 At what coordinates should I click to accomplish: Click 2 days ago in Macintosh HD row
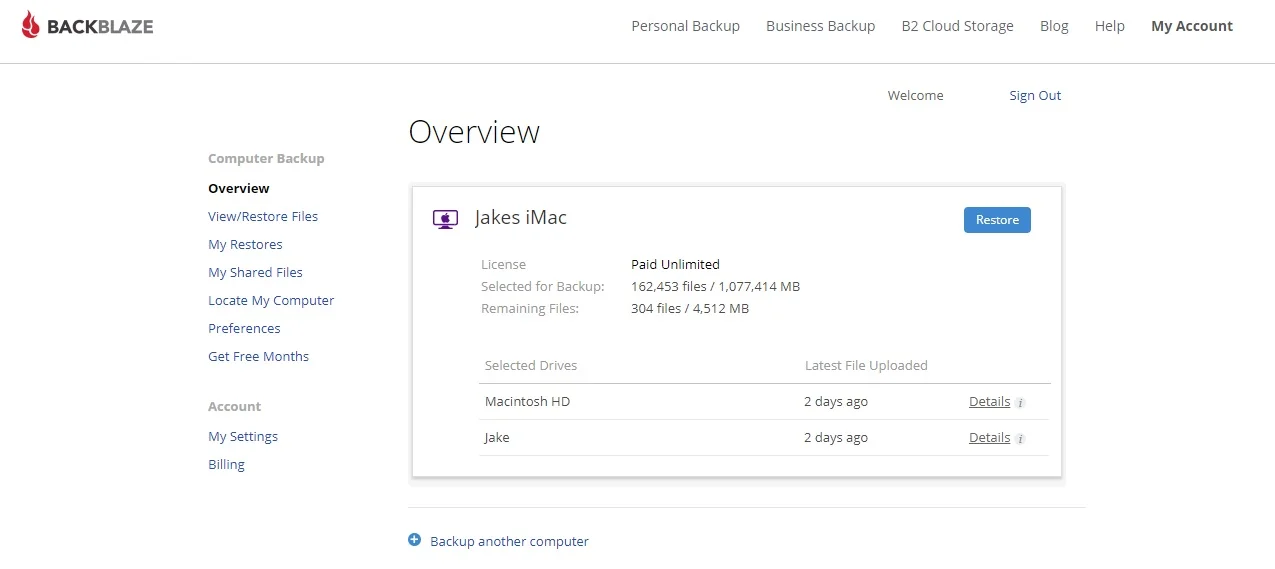click(x=836, y=401)
